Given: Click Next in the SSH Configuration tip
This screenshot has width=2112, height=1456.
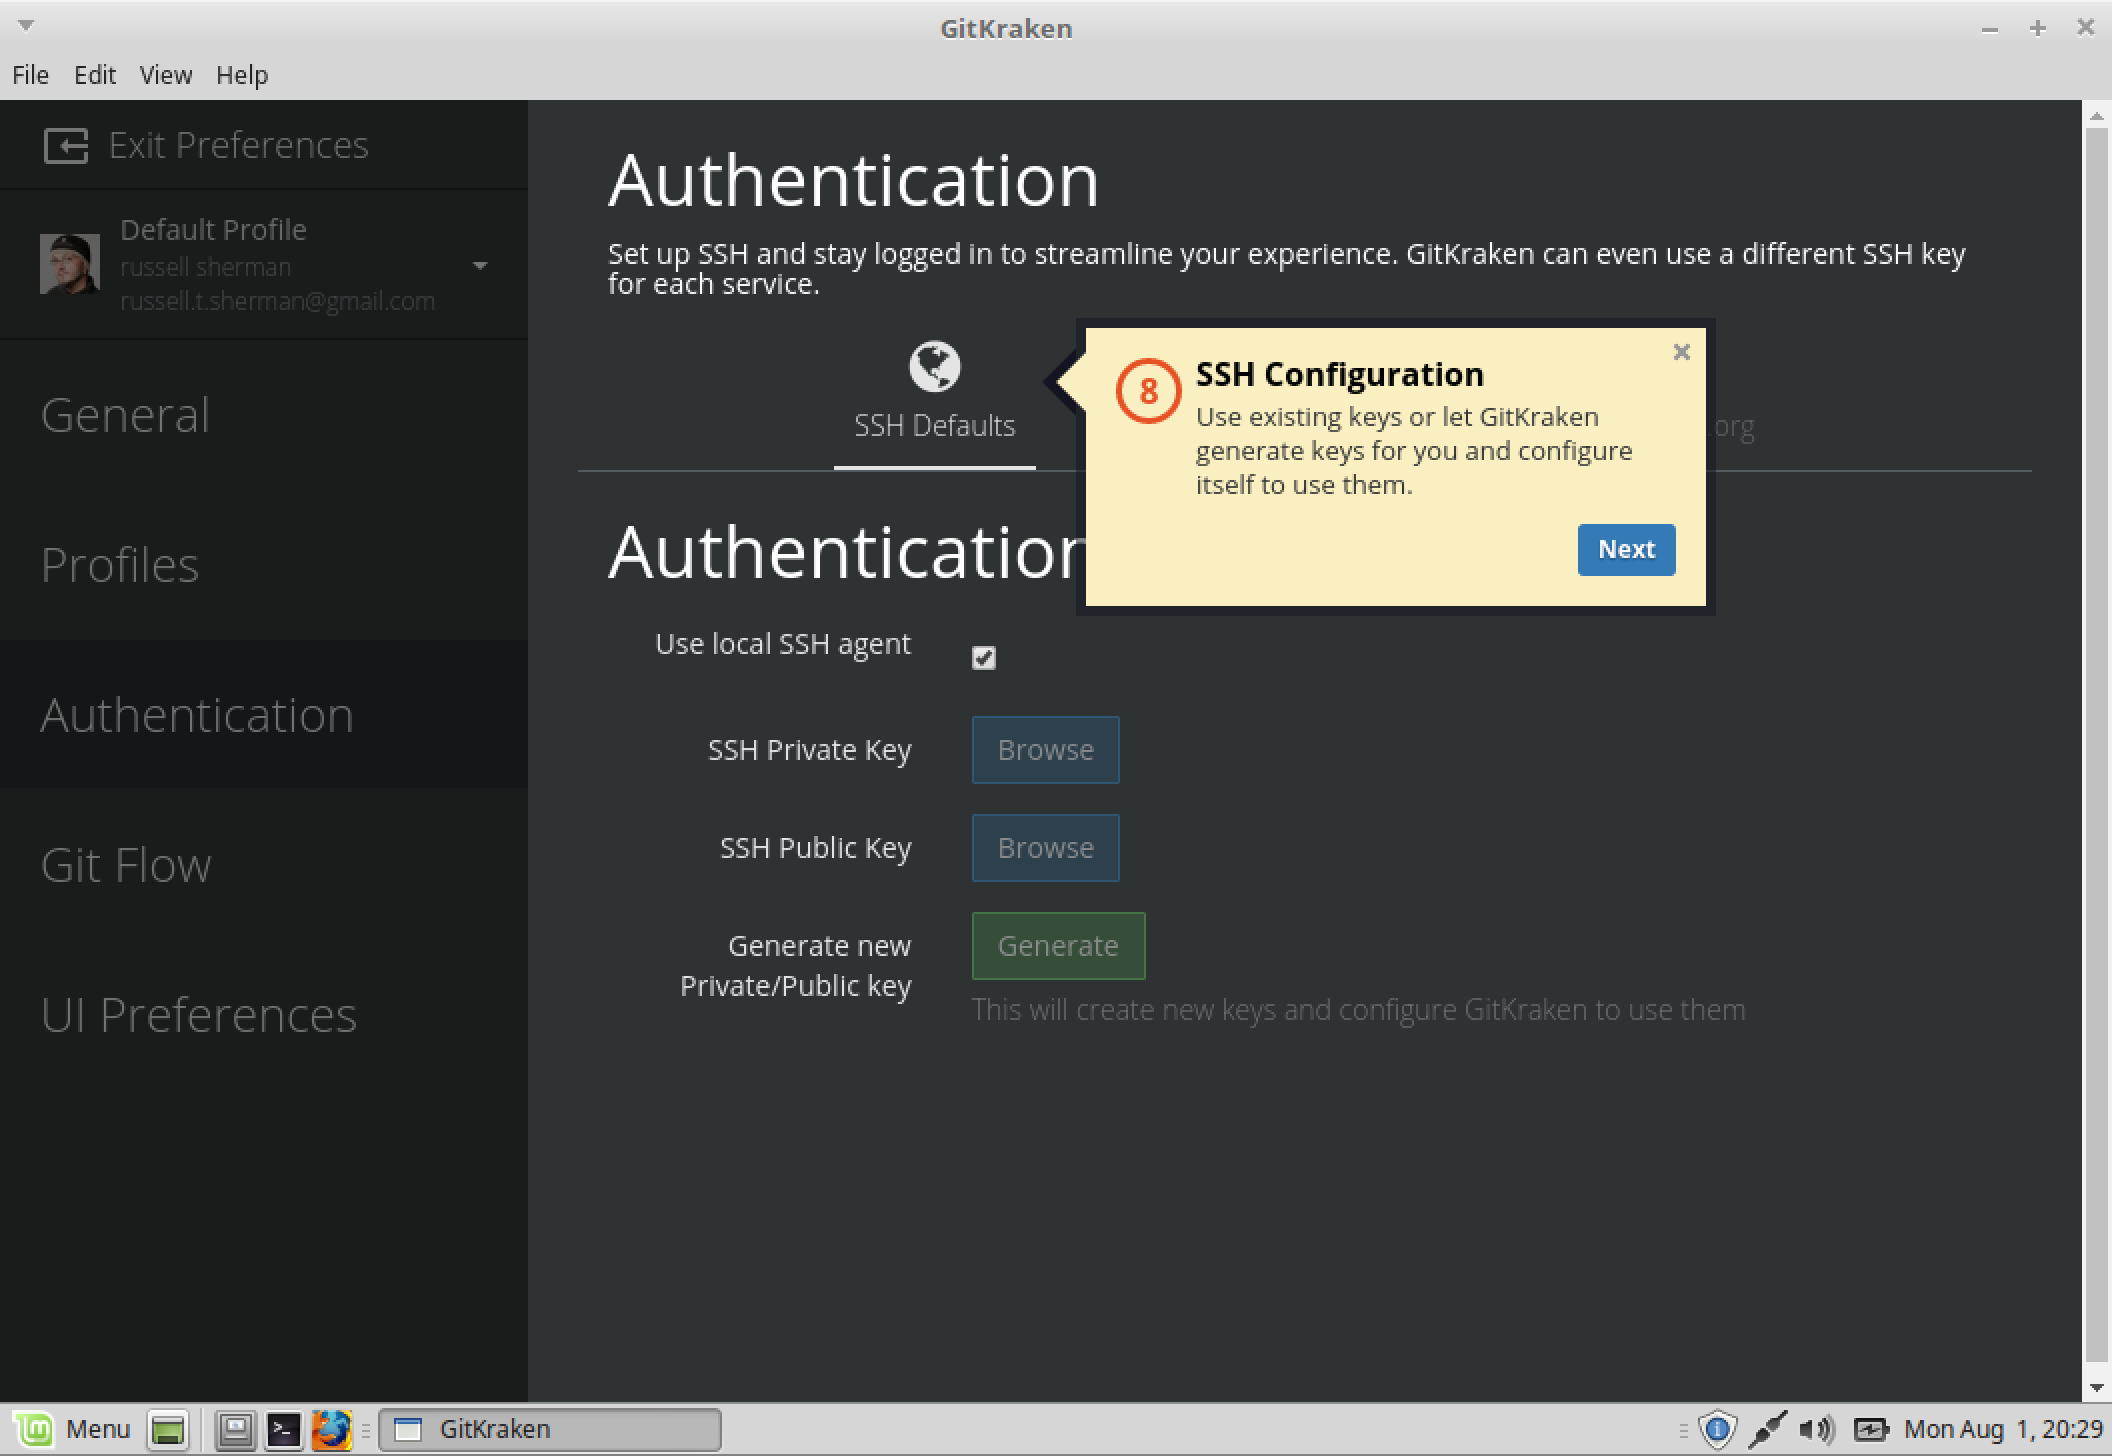Looking at the screenshot, I should tap(1626, 550).
